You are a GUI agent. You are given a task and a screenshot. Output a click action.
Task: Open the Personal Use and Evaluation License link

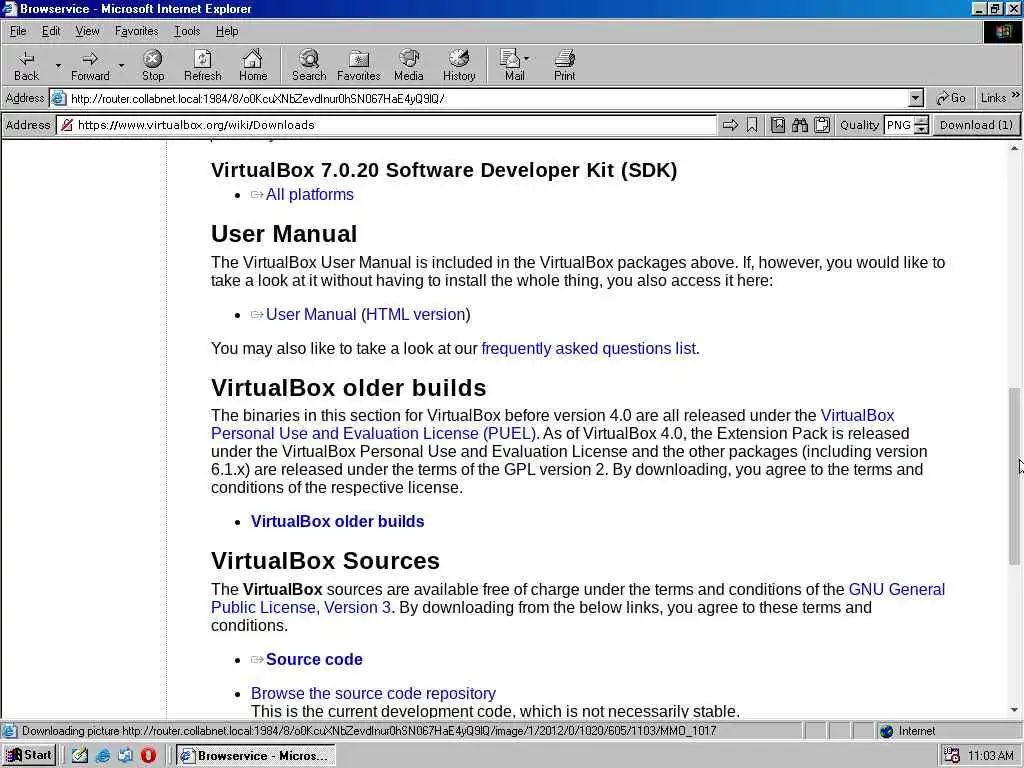[373, 434]
